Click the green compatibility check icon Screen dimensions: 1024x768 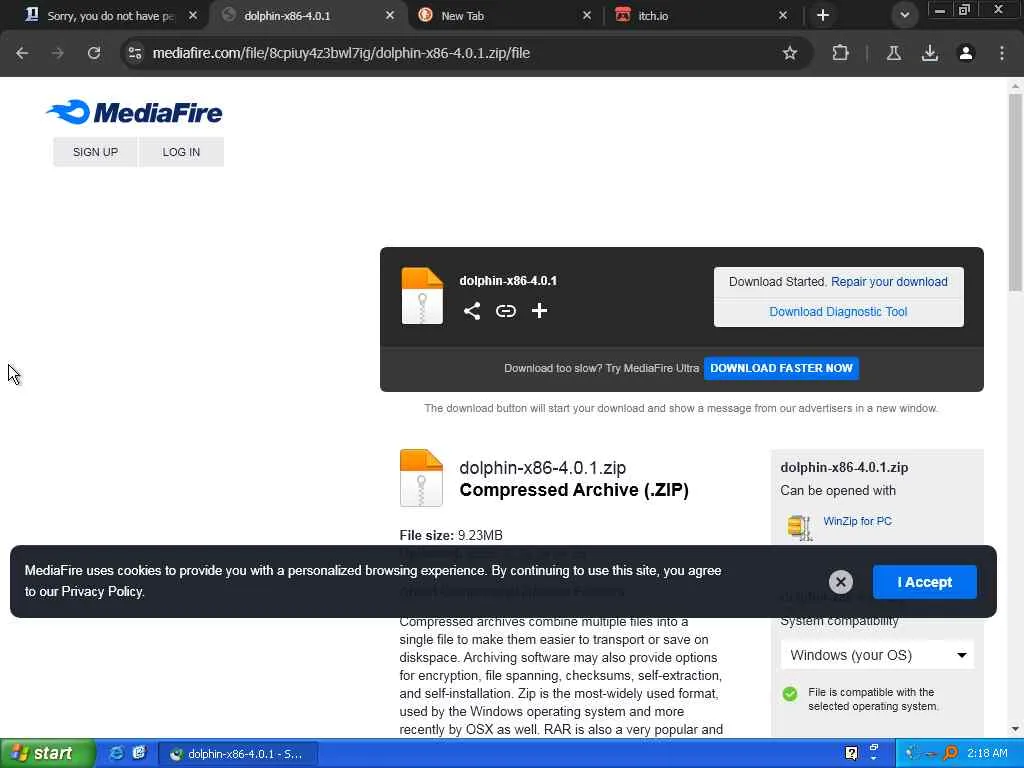click(x=790, y=694)
